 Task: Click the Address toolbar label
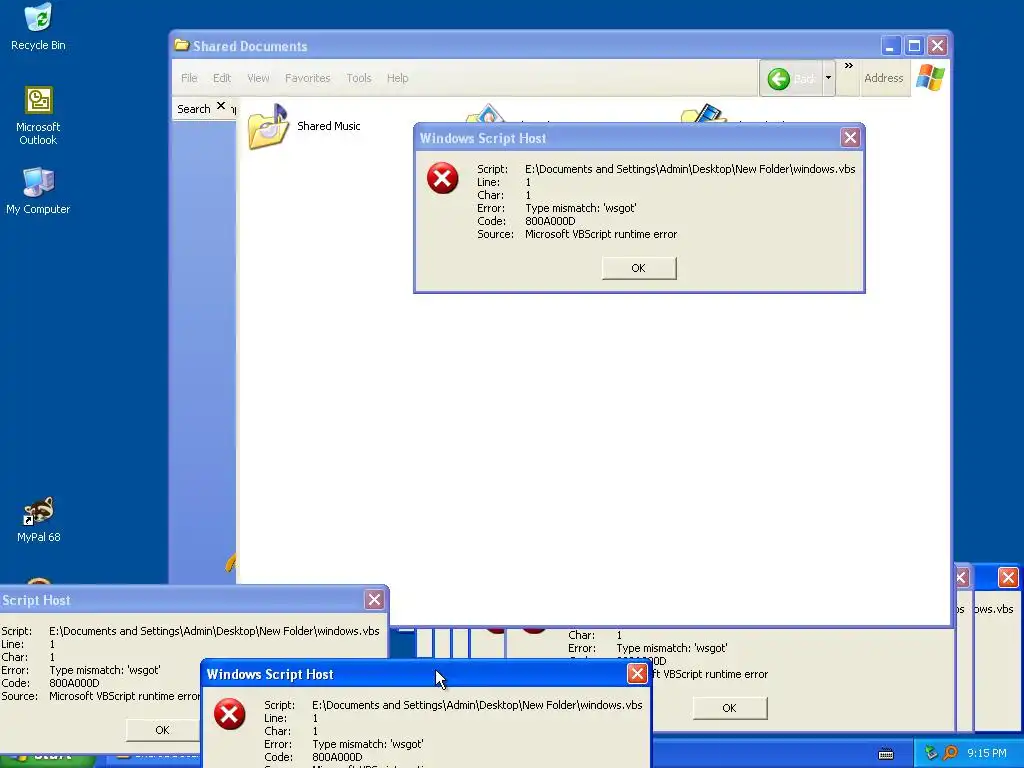tap(884, 78)
